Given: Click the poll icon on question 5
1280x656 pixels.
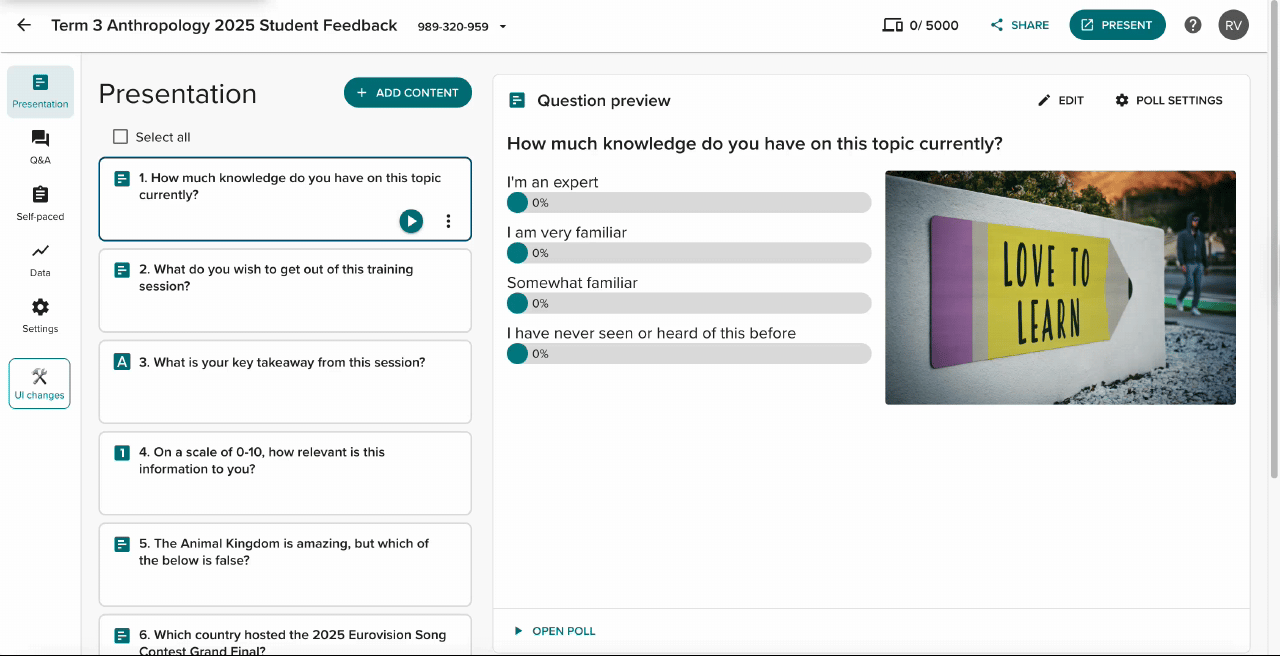Looking at the screenshot, I should click(122, 544).
